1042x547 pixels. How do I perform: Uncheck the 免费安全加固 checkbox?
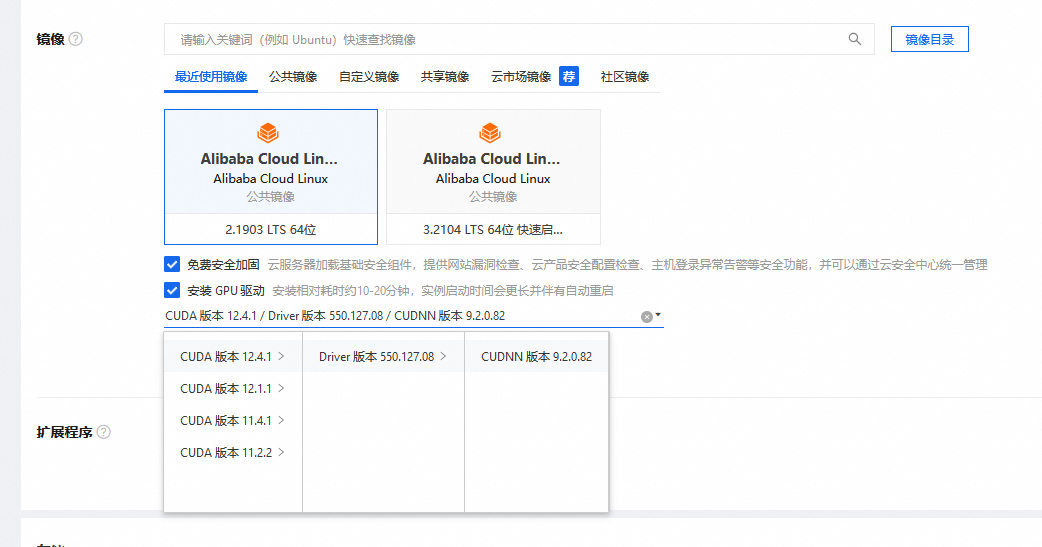click(x=172, y=265)
